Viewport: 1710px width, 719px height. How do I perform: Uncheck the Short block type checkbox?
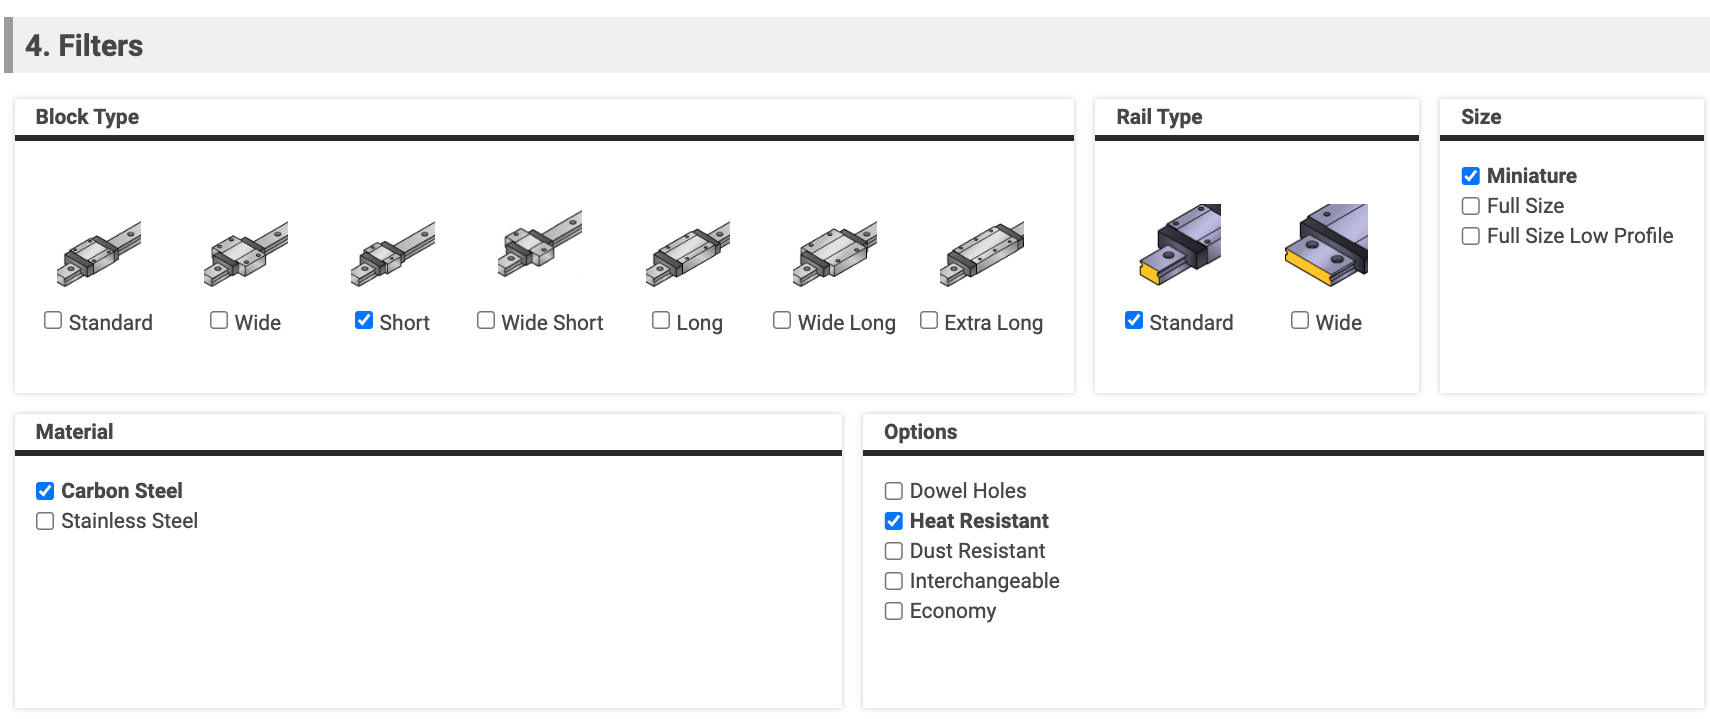[x=364, y=320]
